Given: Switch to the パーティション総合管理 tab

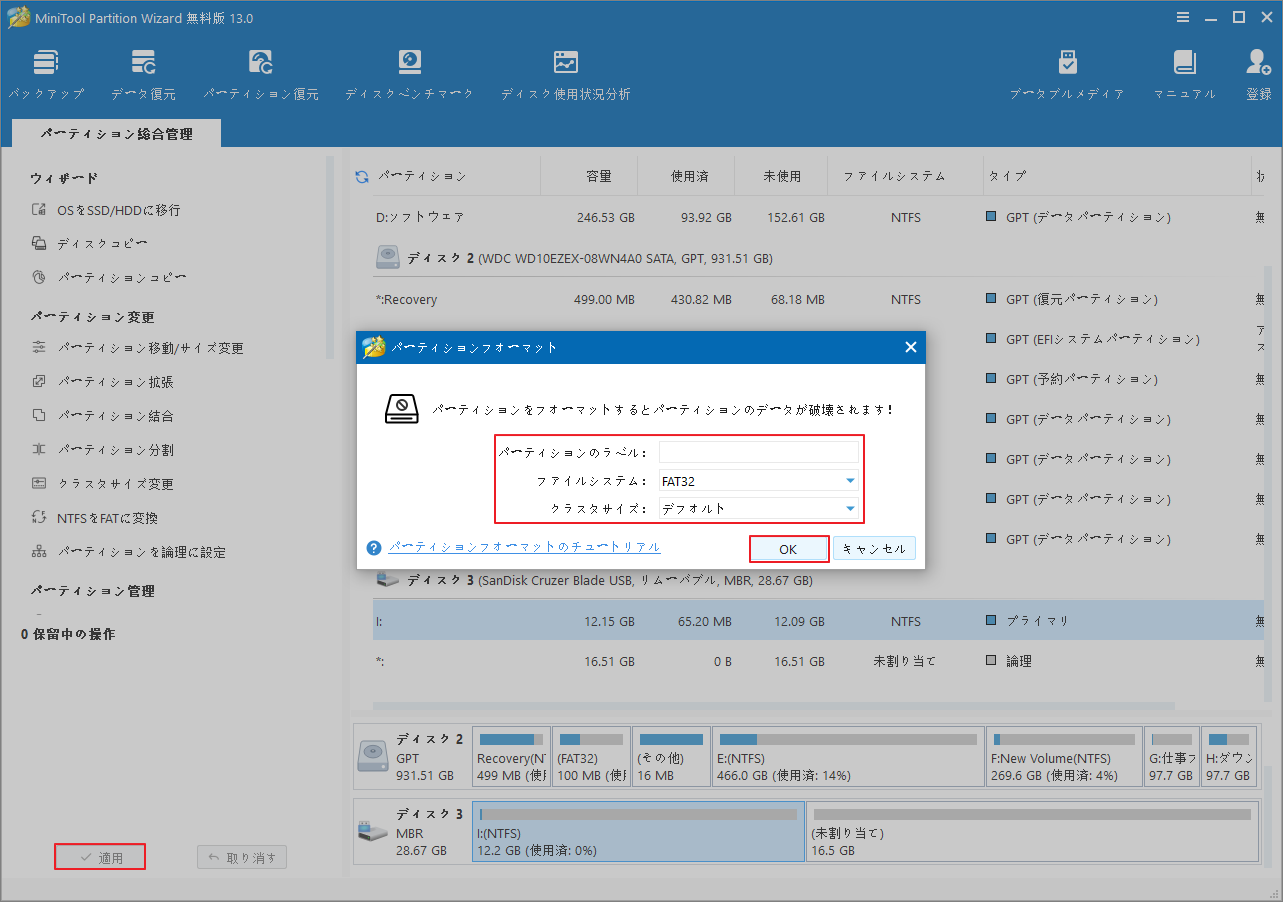Looking at the screenshot, I should click(x=116, y=131).
